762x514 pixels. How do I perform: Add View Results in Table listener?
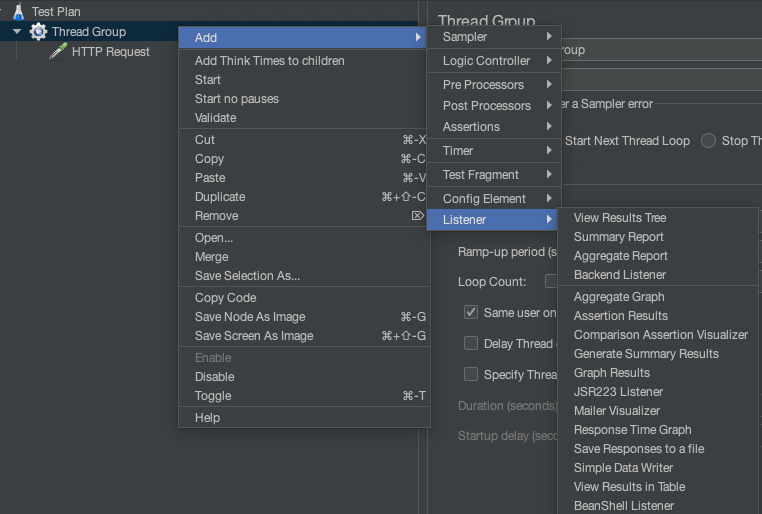click(658, 486)
